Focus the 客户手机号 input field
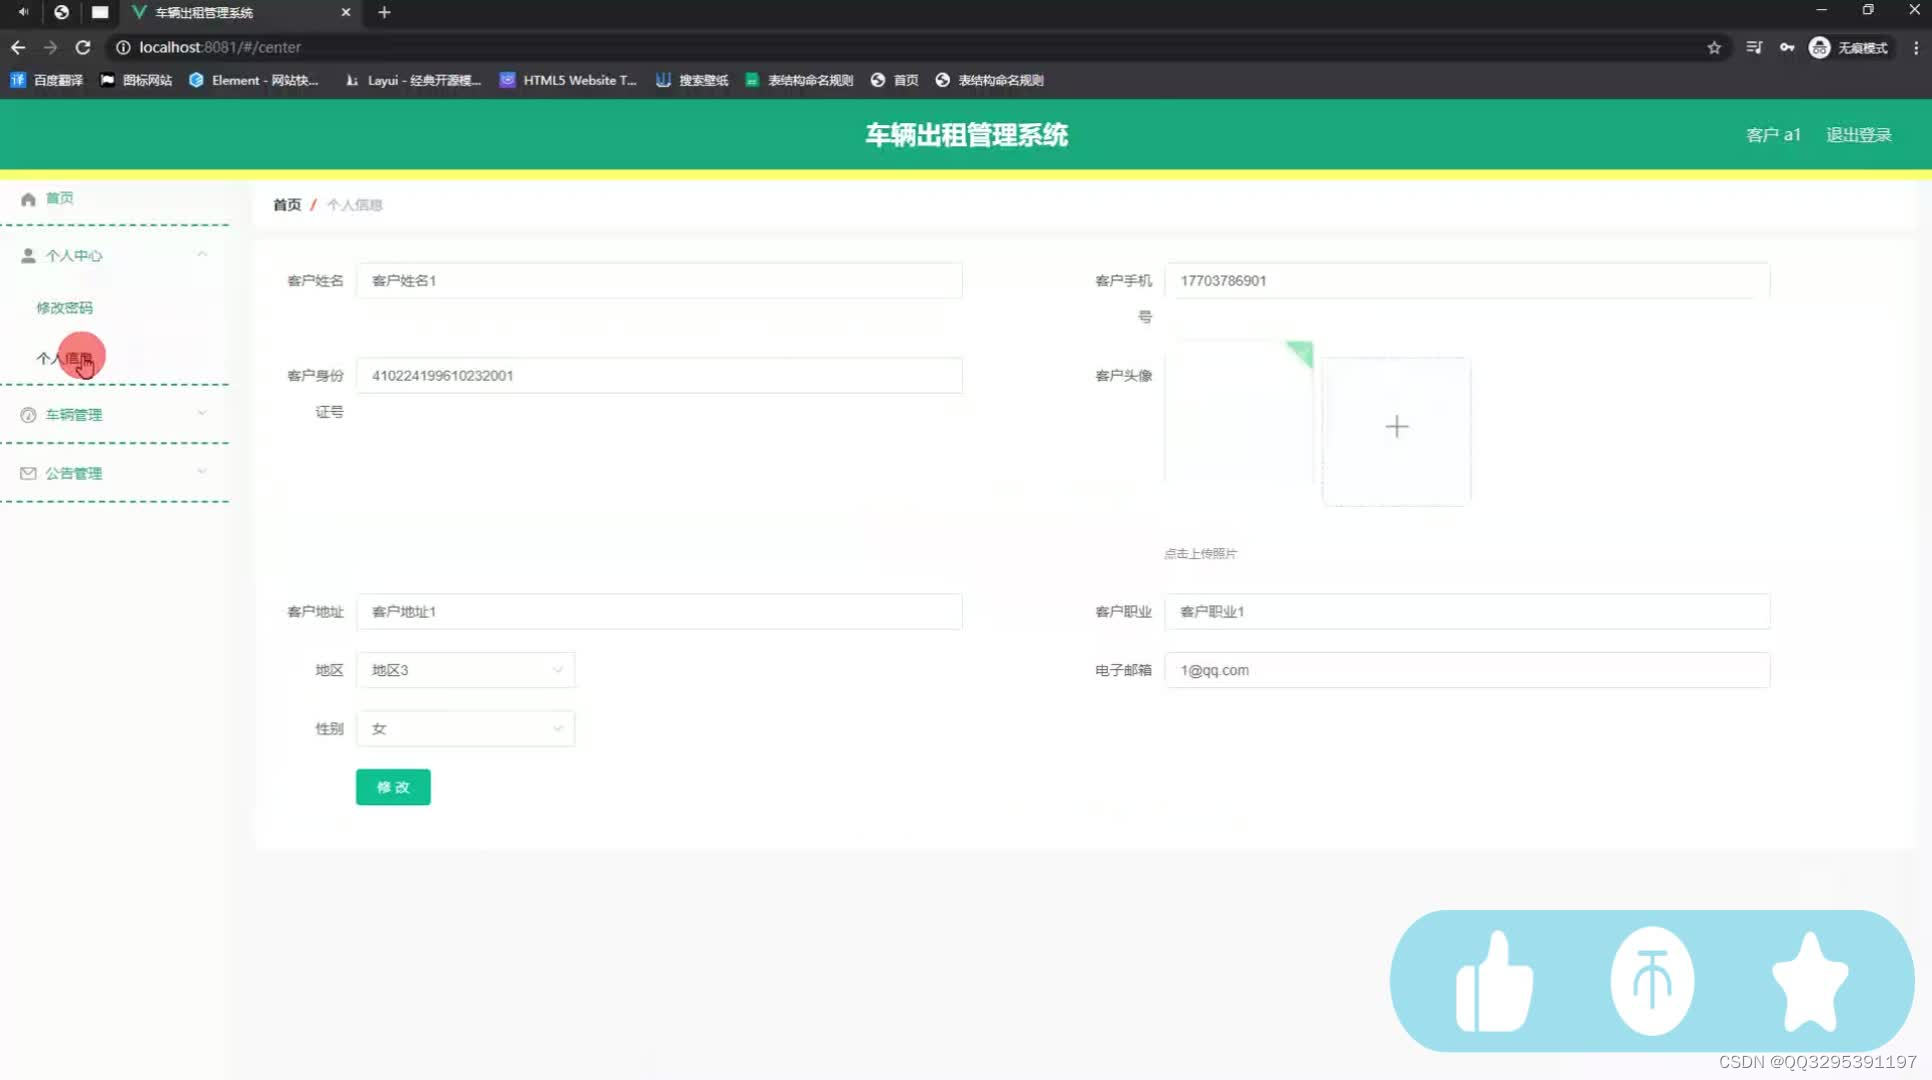This screenshot has width=1932, height=1080. tap(1467, 281)
